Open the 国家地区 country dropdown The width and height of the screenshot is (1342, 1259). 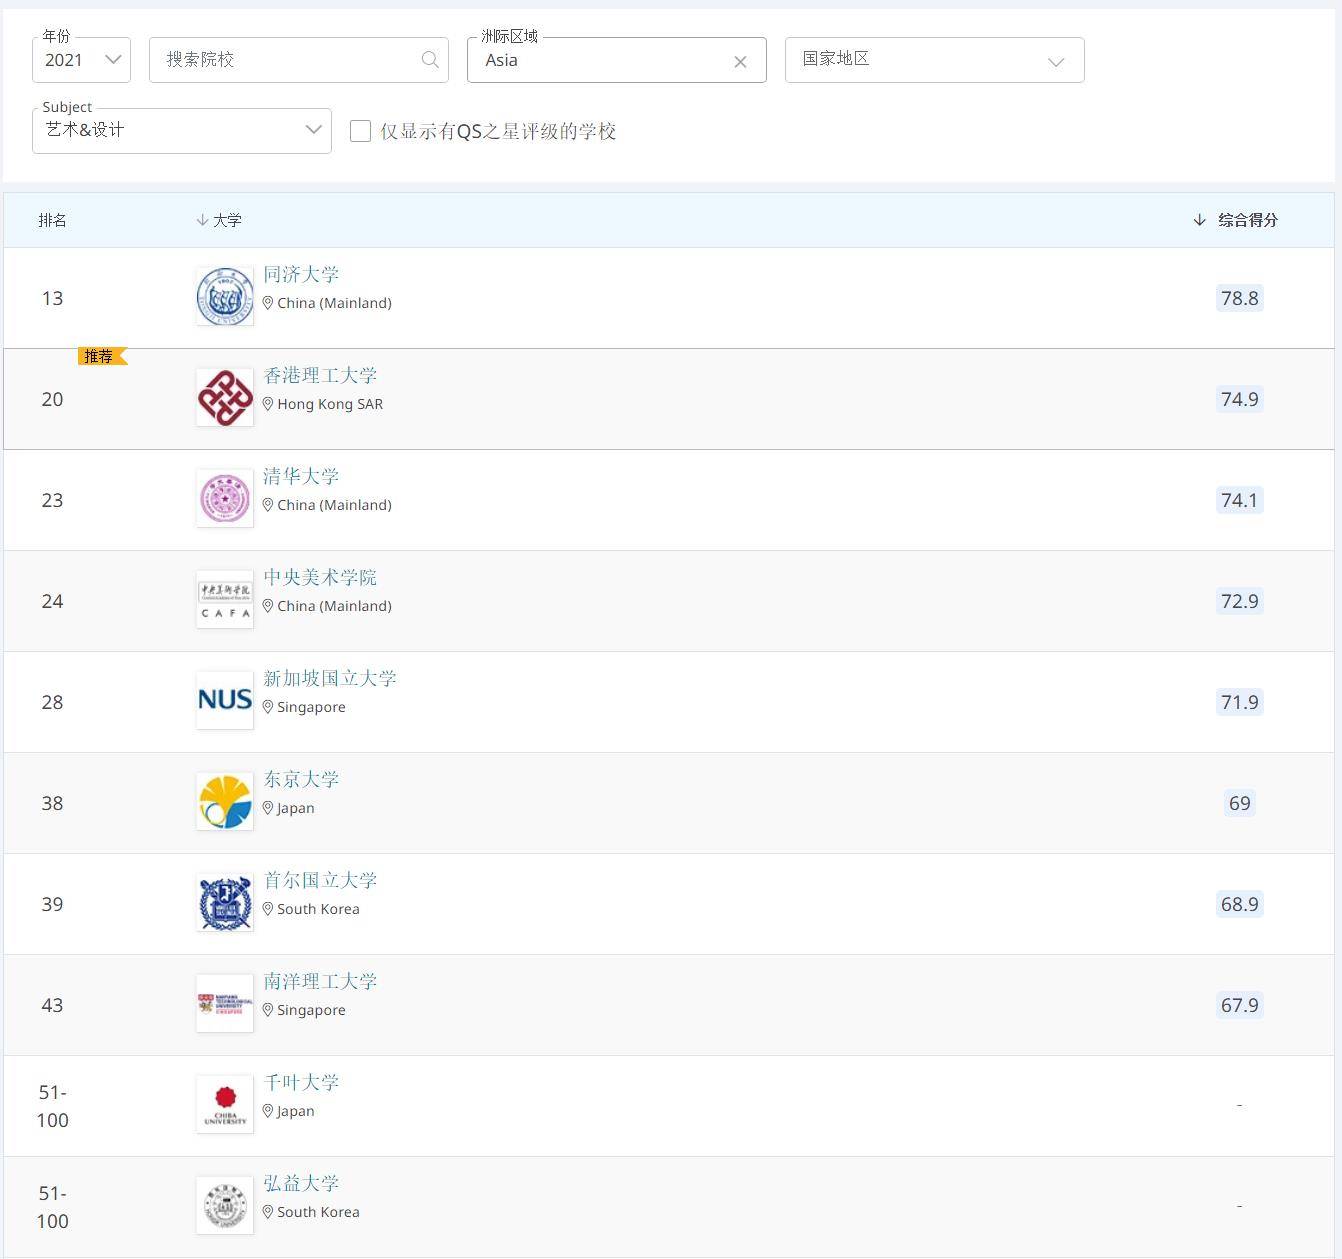point(934,60)
